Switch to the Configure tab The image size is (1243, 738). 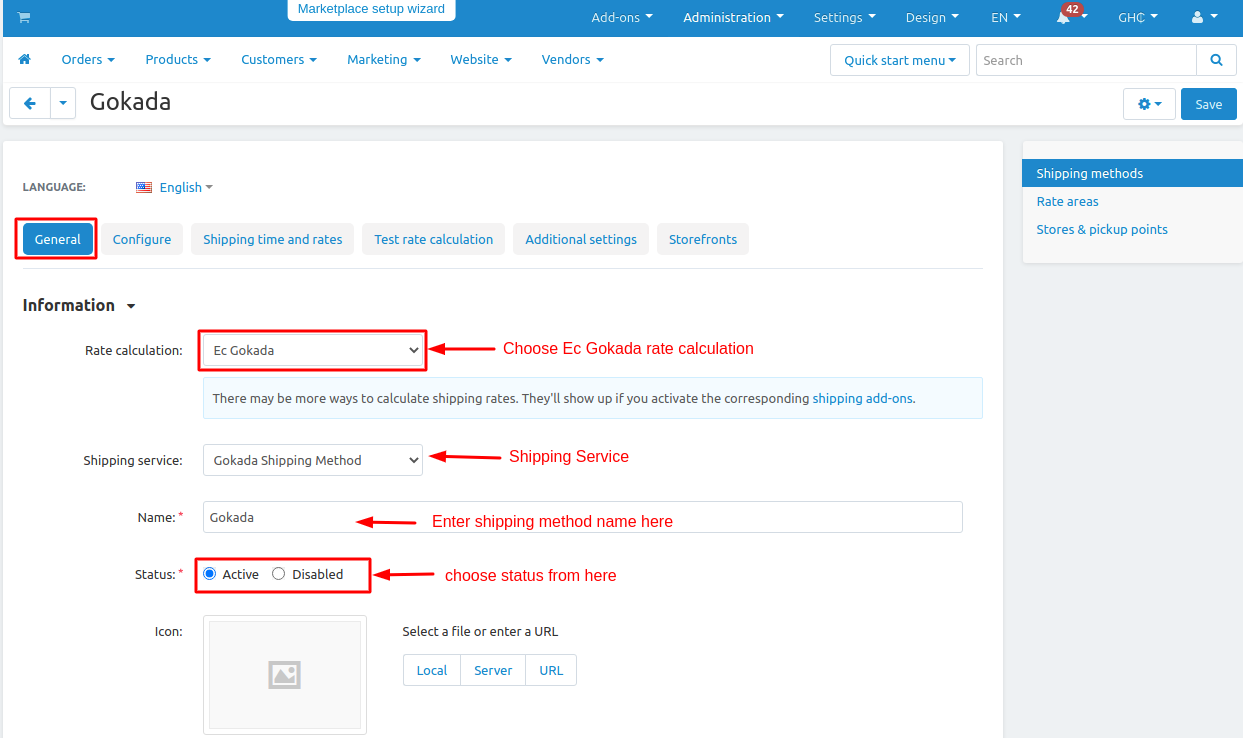142,239
